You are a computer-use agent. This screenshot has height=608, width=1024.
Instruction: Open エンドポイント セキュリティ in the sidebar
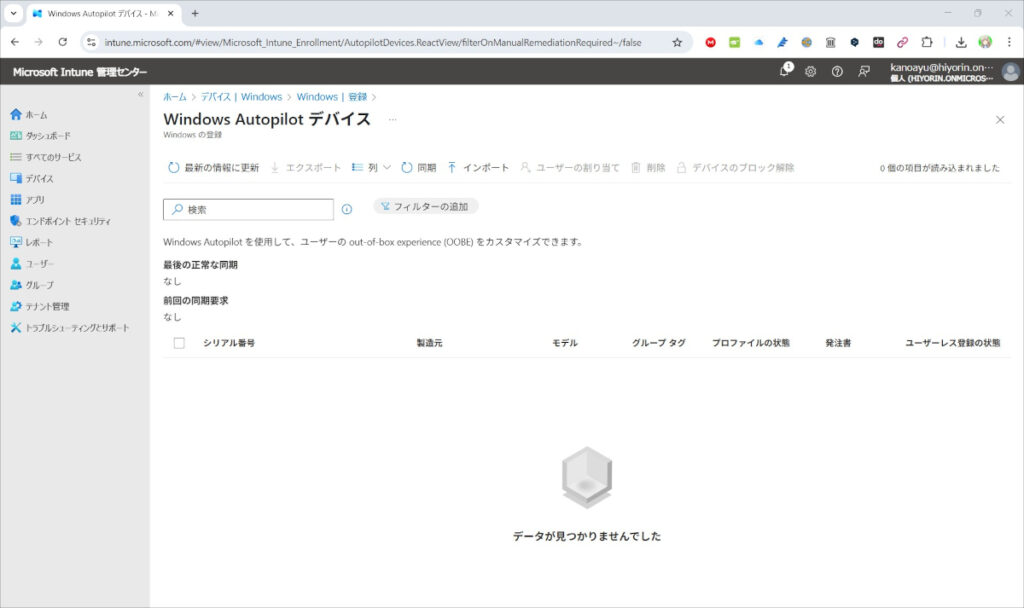coord(60,221)
